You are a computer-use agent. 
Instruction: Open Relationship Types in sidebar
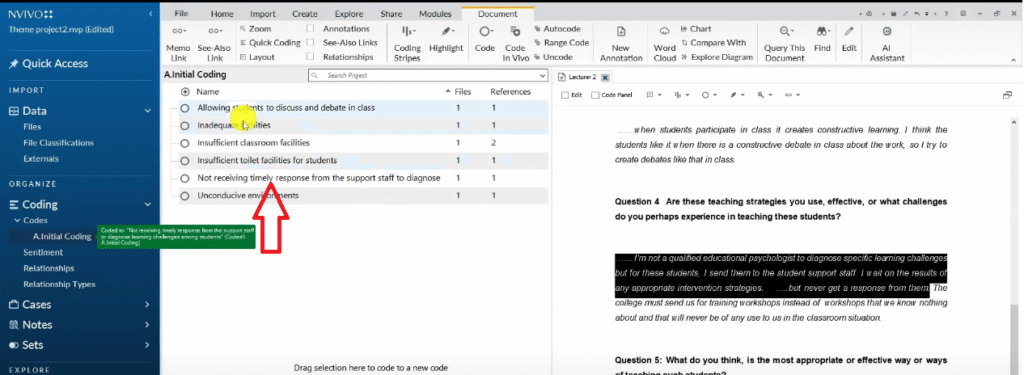tap(59, 284)
